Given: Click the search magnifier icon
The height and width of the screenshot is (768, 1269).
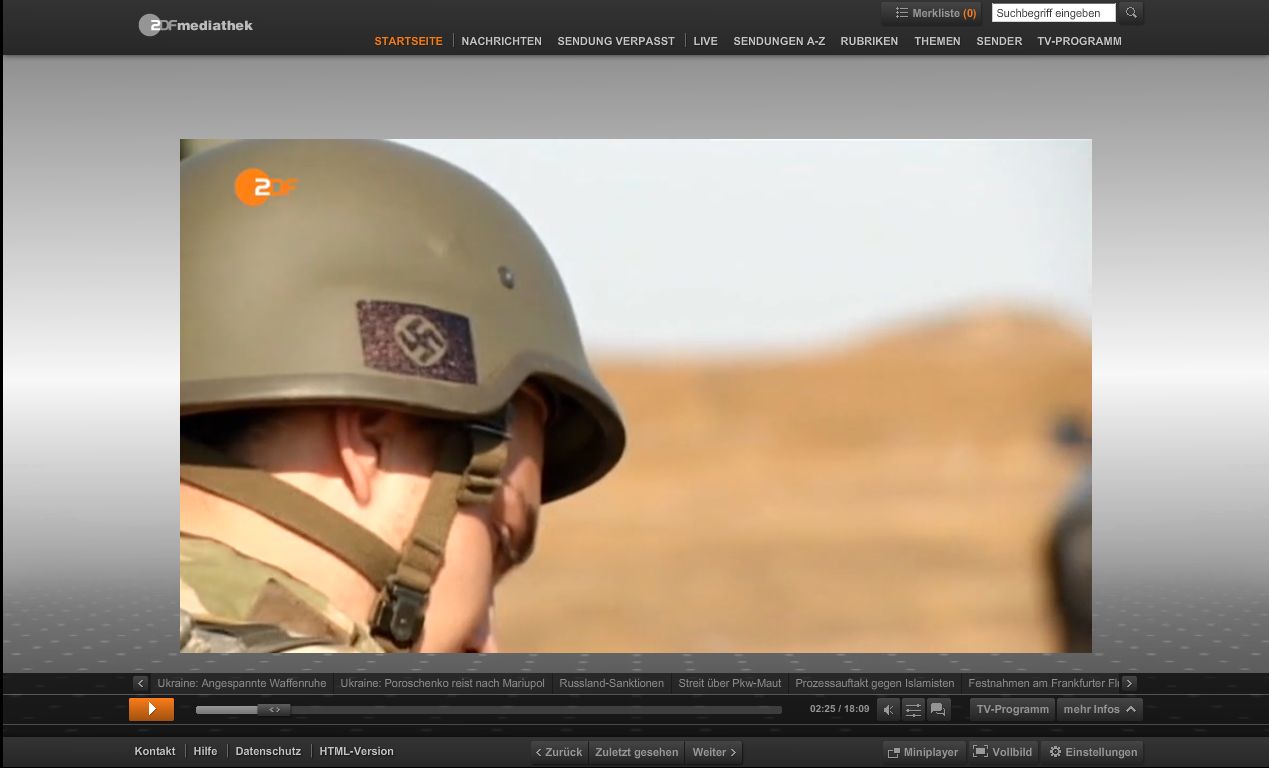Looking at the screenshot, I should [1131, 13].
